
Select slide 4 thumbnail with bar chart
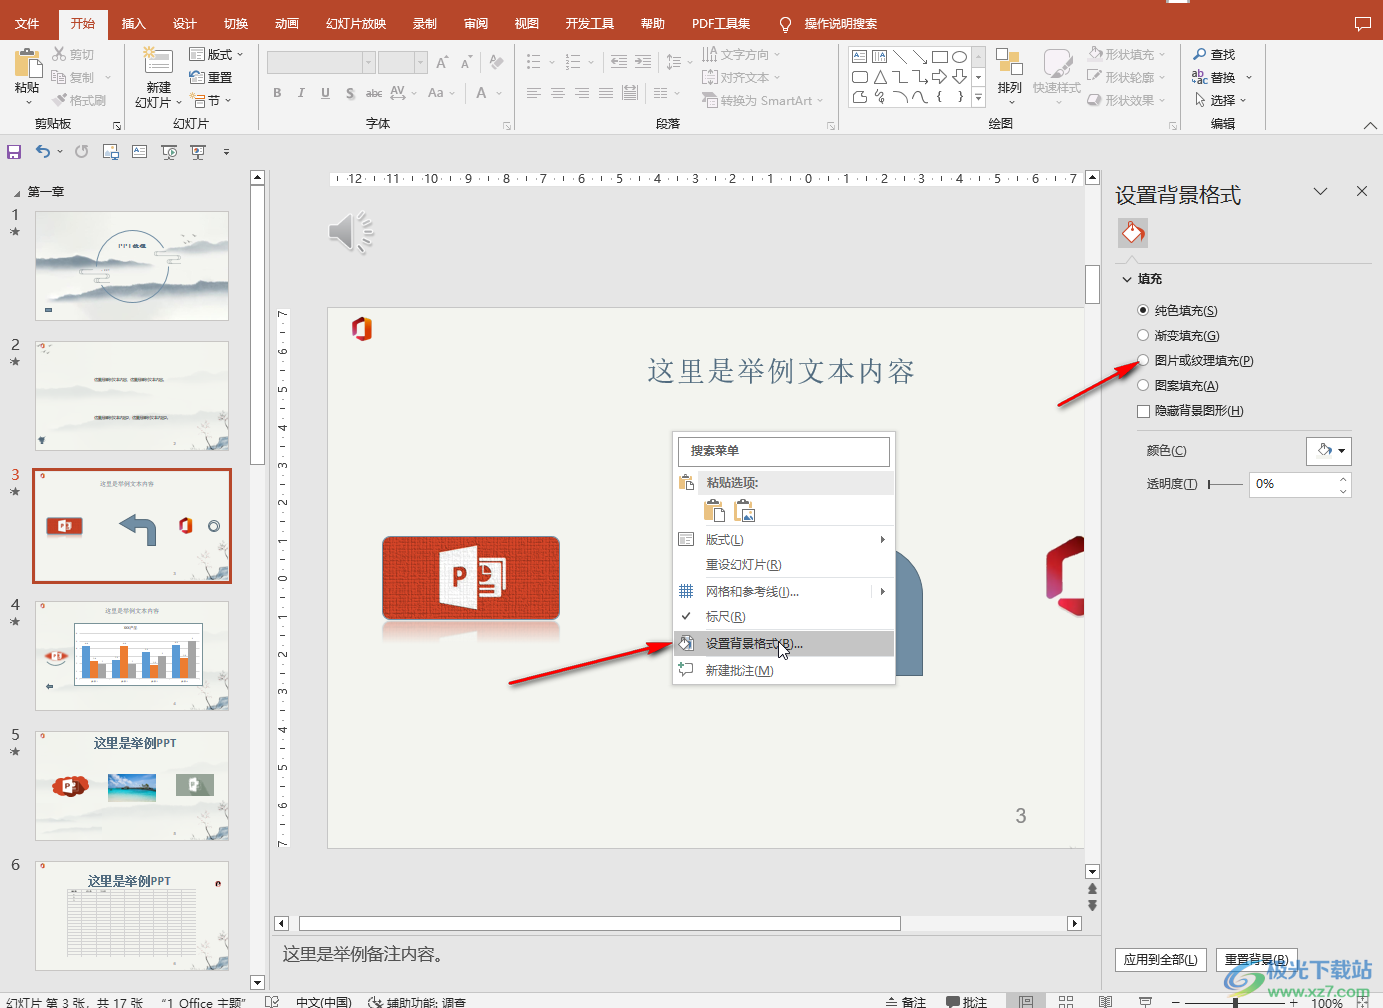pos(132,656)
